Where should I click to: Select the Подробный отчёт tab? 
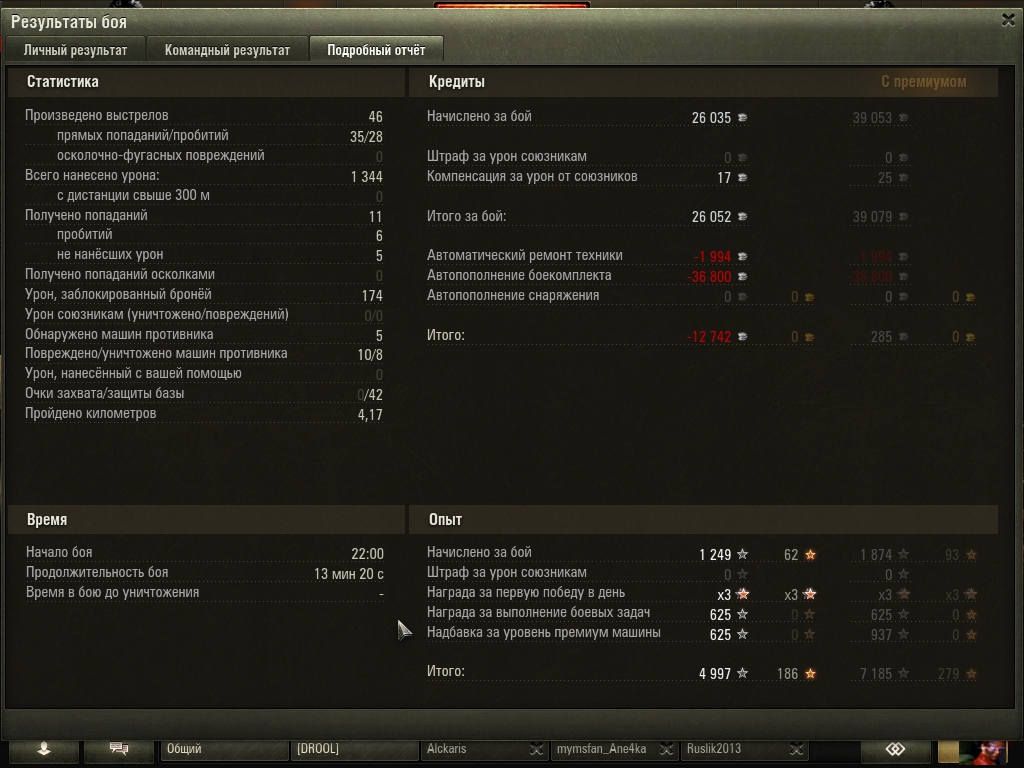coord(376,50)
